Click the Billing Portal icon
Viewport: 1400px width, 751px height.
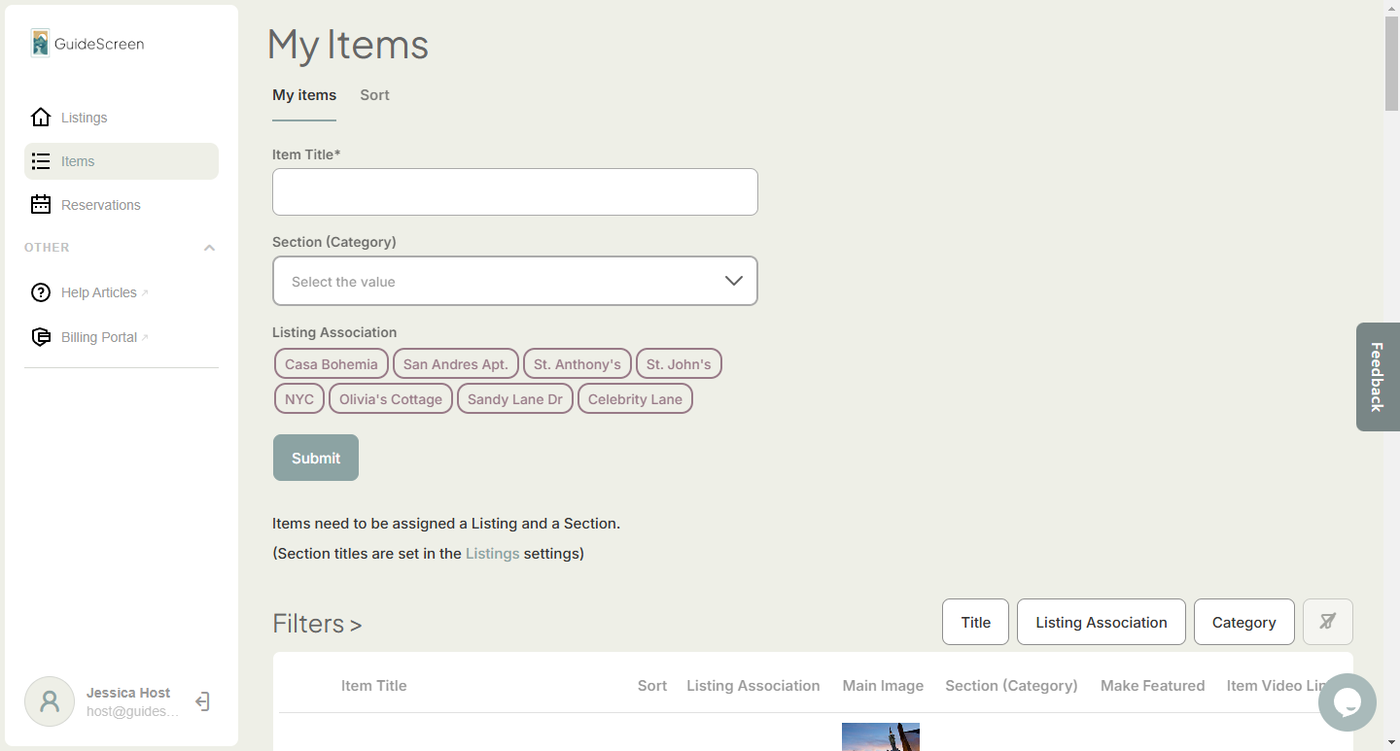[x=41, y=337]
